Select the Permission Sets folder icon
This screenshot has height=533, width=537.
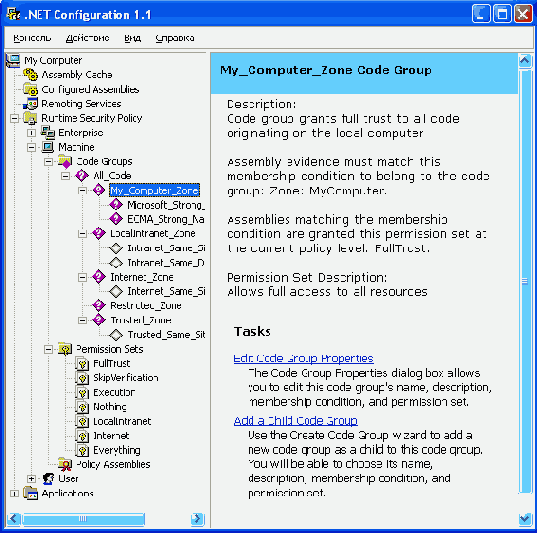(x=65, y=349)
